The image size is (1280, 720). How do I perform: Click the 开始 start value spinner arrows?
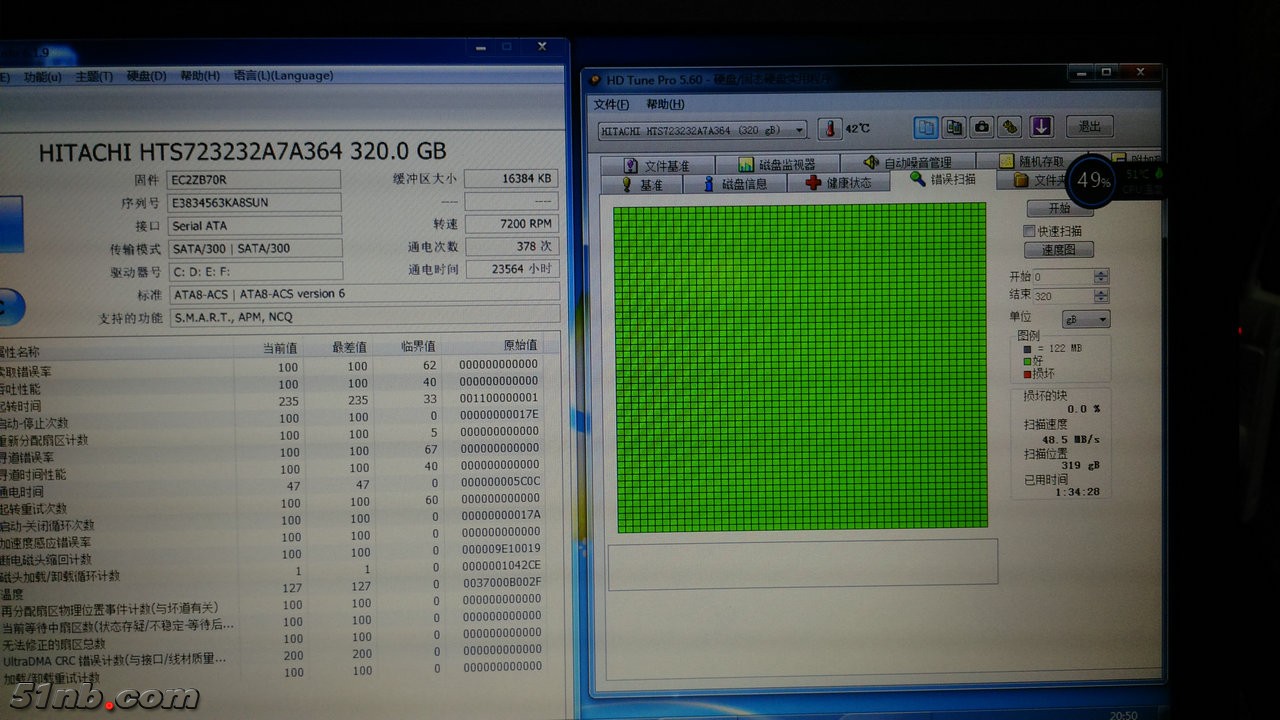click(x=1101, y=276)
